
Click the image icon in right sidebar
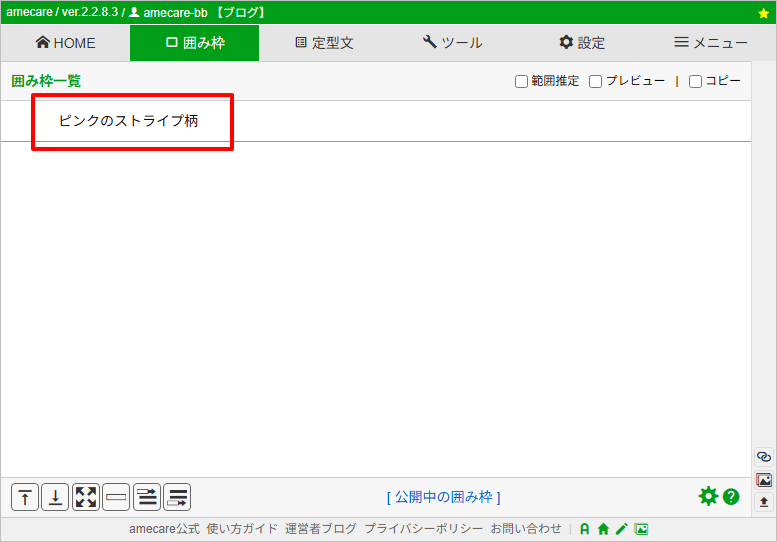[764, 479]
